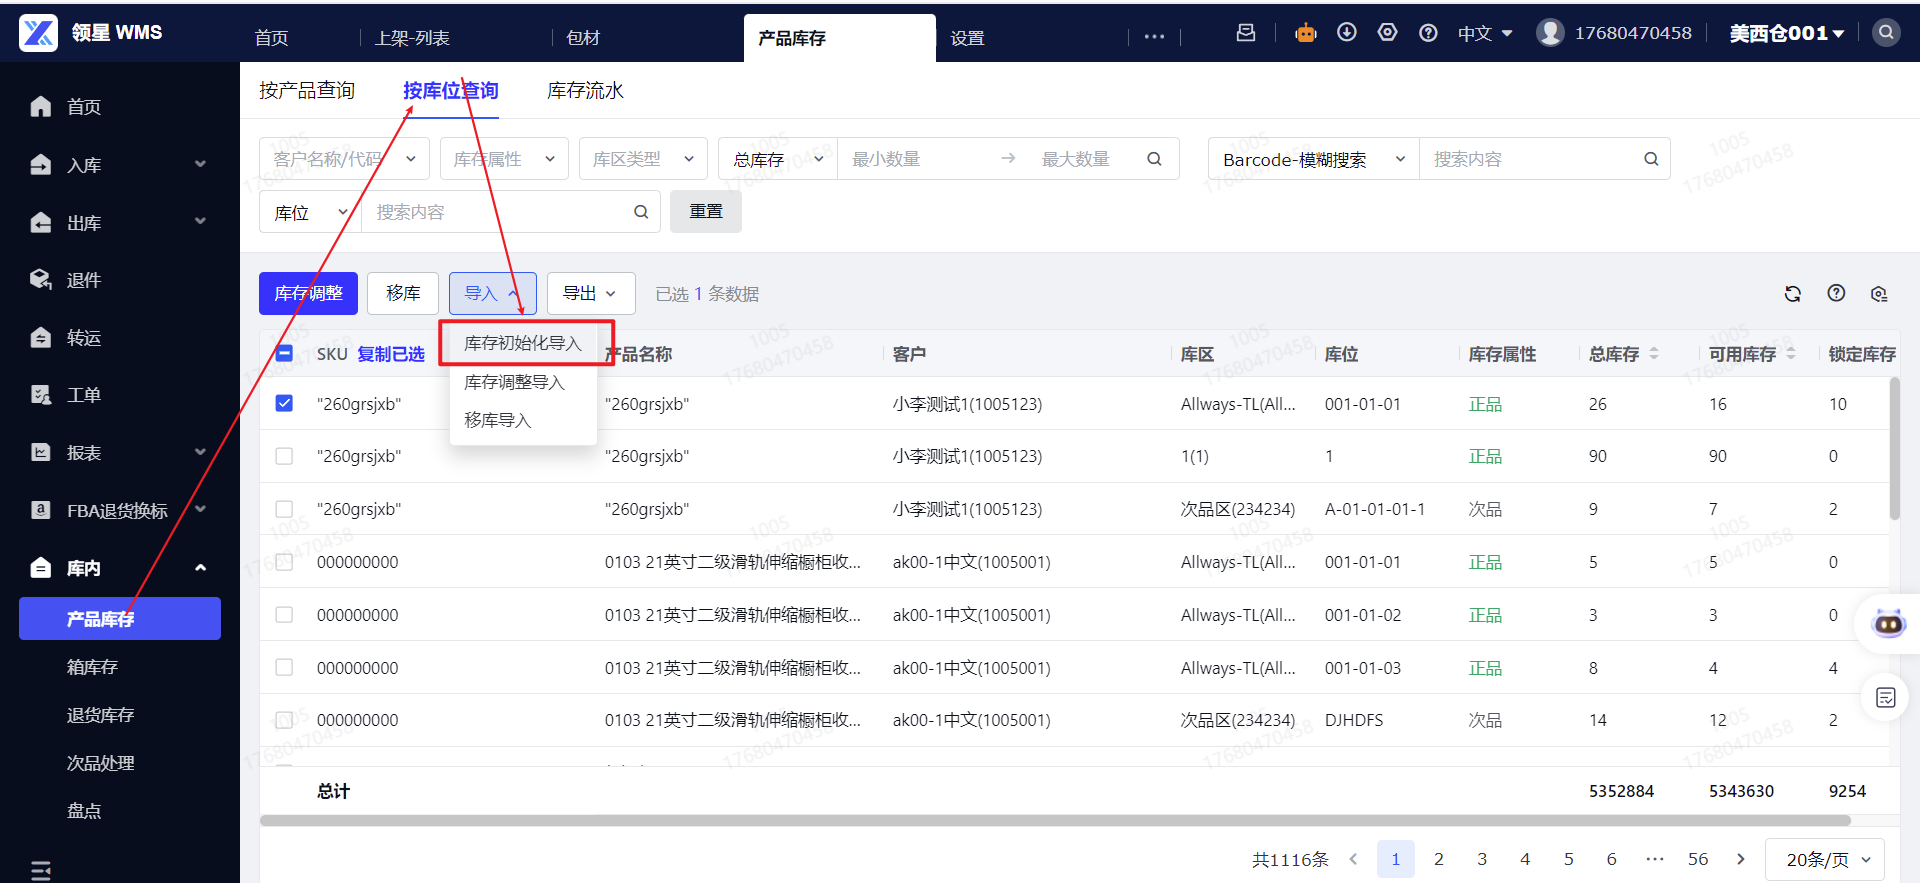This screenshot has height=883, width=1920.
Task: Click the search icon in Barcode search field
Action: pos(1651,159)
